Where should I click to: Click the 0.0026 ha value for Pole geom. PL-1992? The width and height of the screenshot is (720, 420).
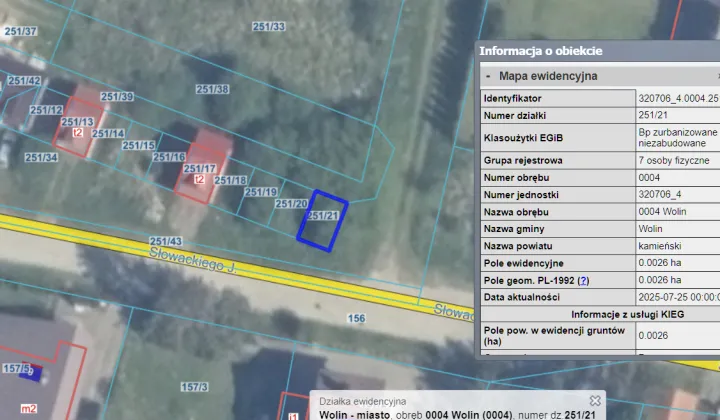[660, 280]
